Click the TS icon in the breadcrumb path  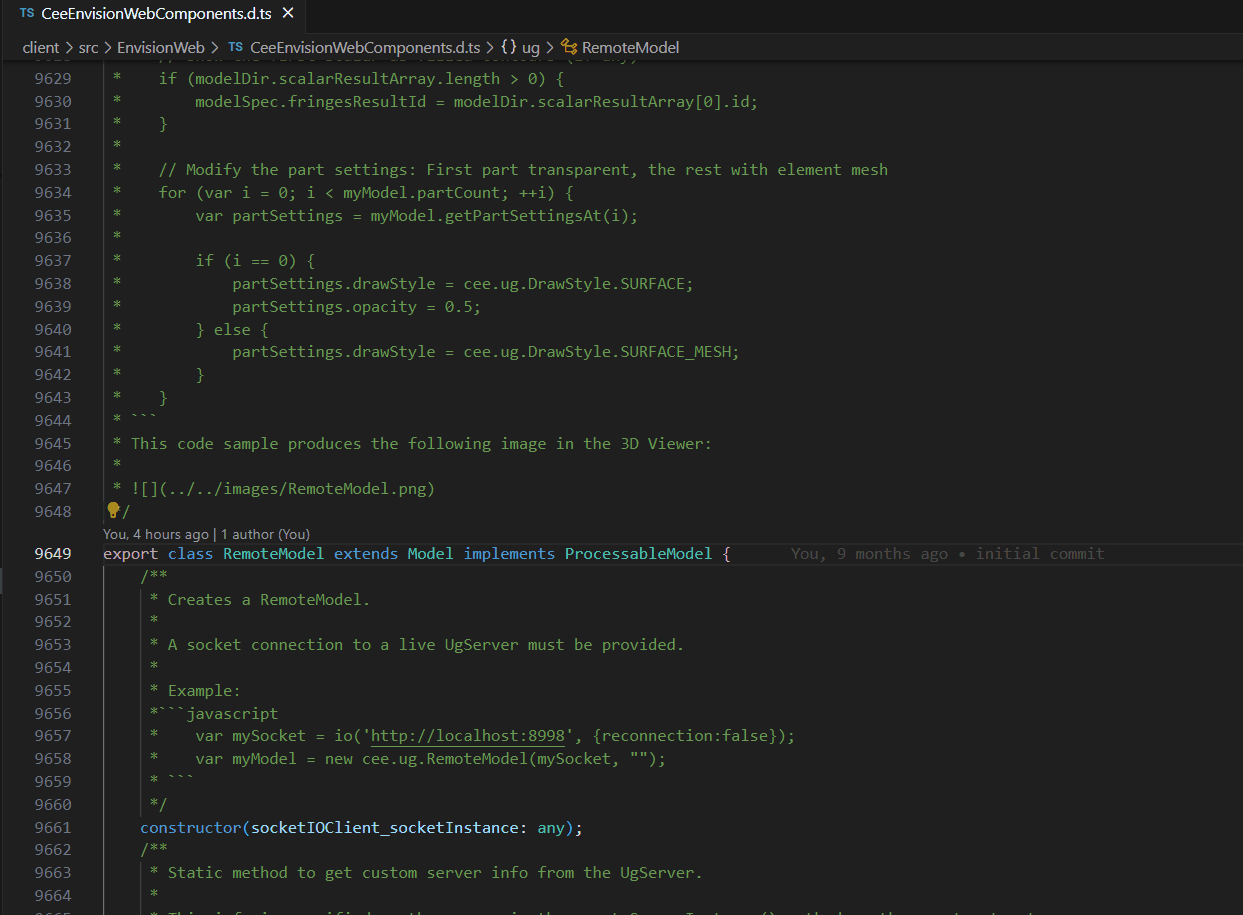(x=235, y=47)
